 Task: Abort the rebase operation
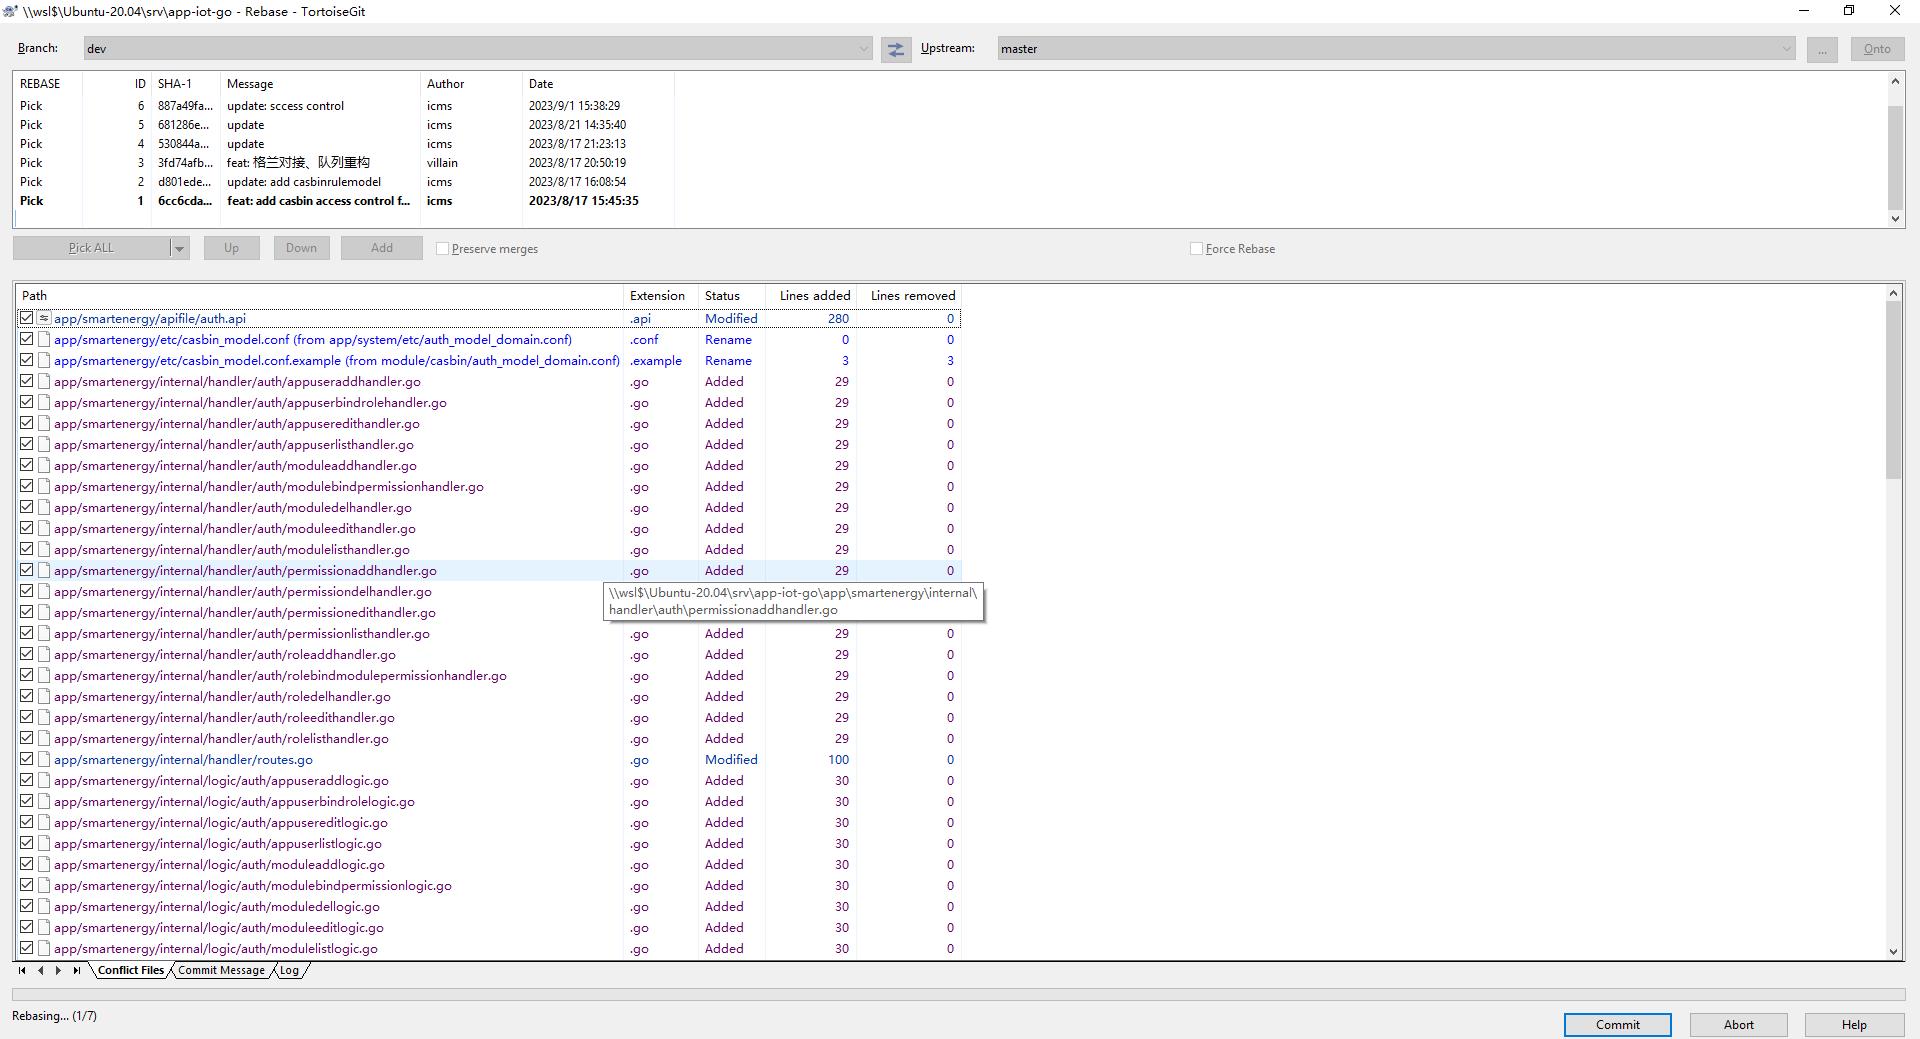[x=1738, y=1024]
